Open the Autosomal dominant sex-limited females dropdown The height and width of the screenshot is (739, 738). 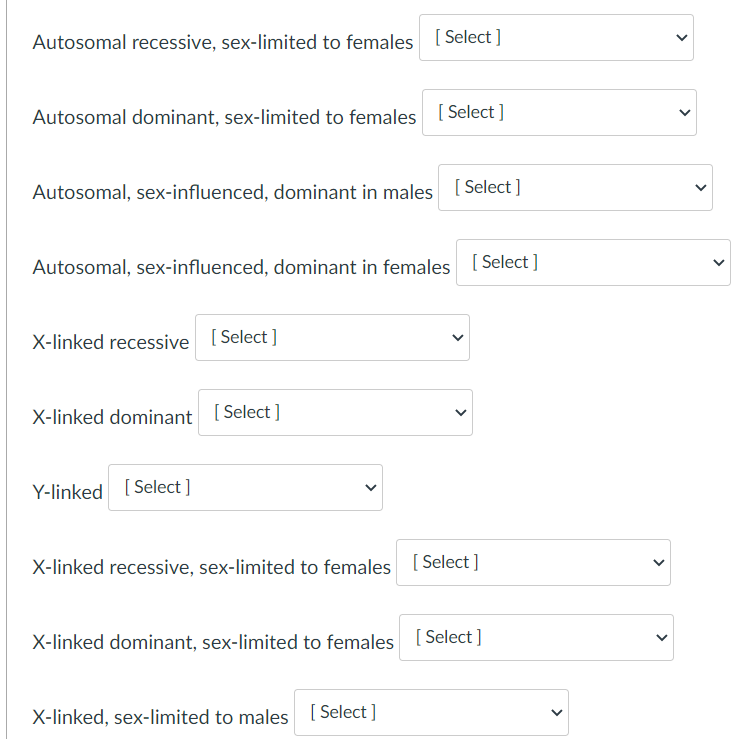point(559,112)
